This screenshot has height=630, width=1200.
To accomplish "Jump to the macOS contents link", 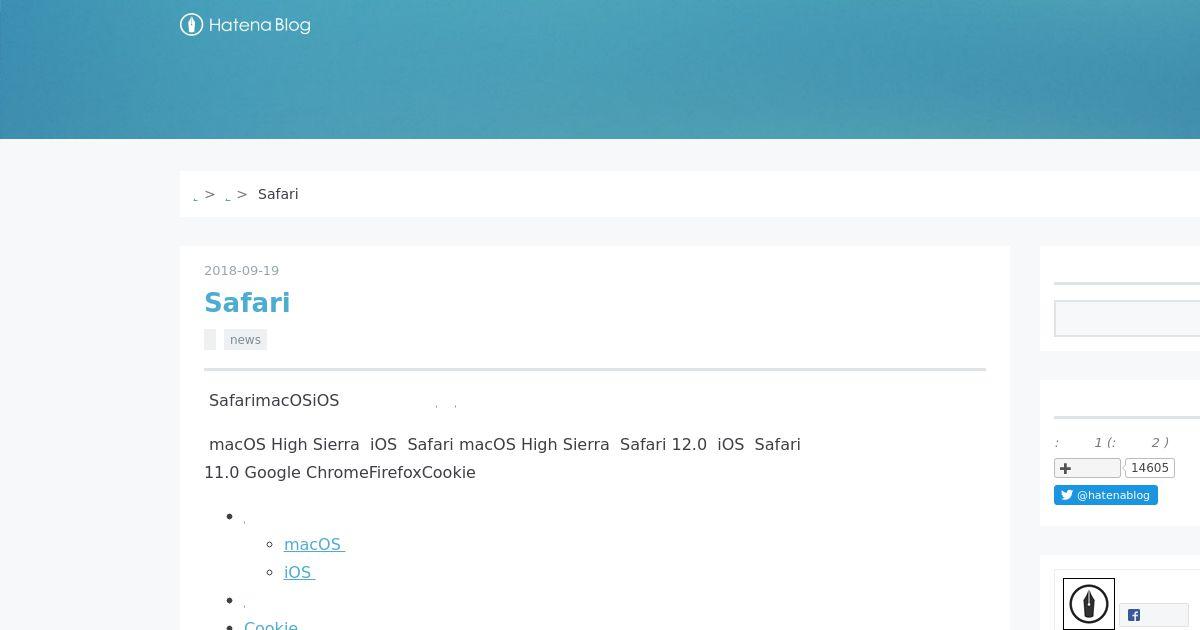I will coord(314,544).
